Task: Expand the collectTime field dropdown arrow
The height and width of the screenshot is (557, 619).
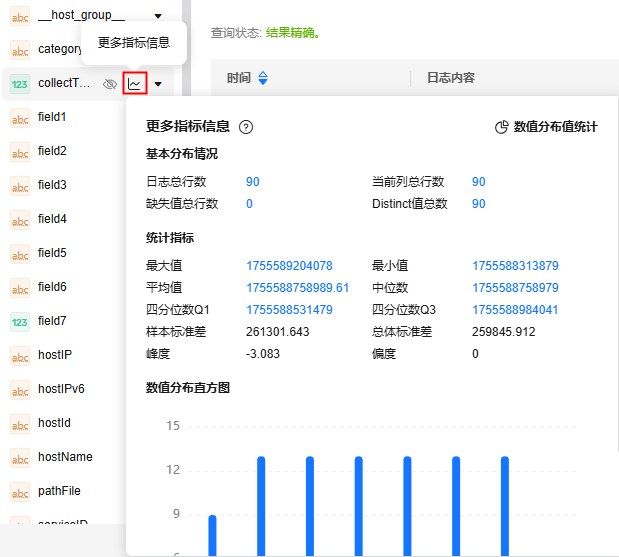Action: coord(158,84)
